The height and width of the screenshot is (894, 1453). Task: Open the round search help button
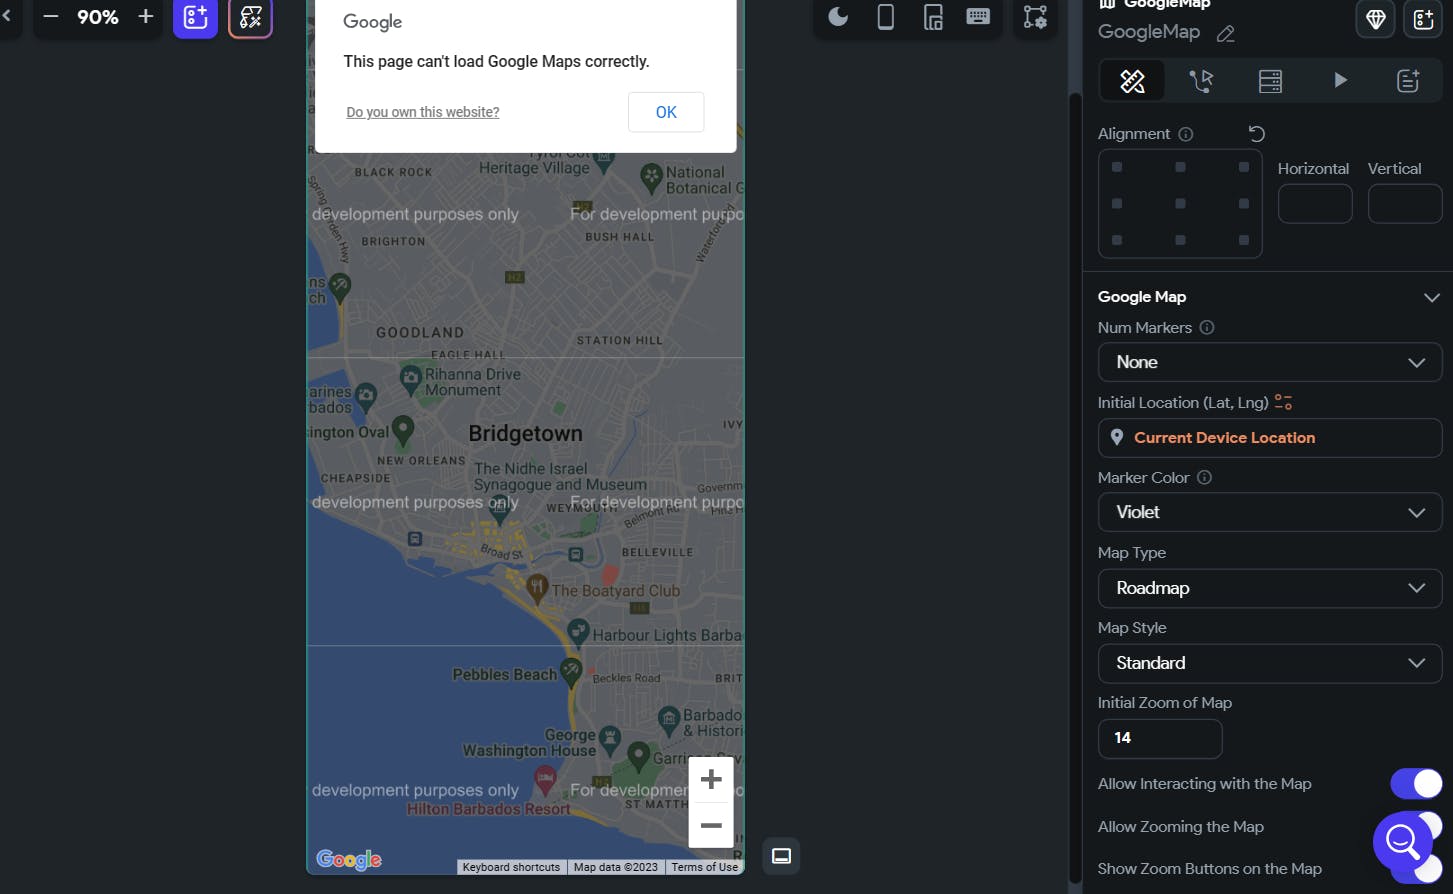1403,842
